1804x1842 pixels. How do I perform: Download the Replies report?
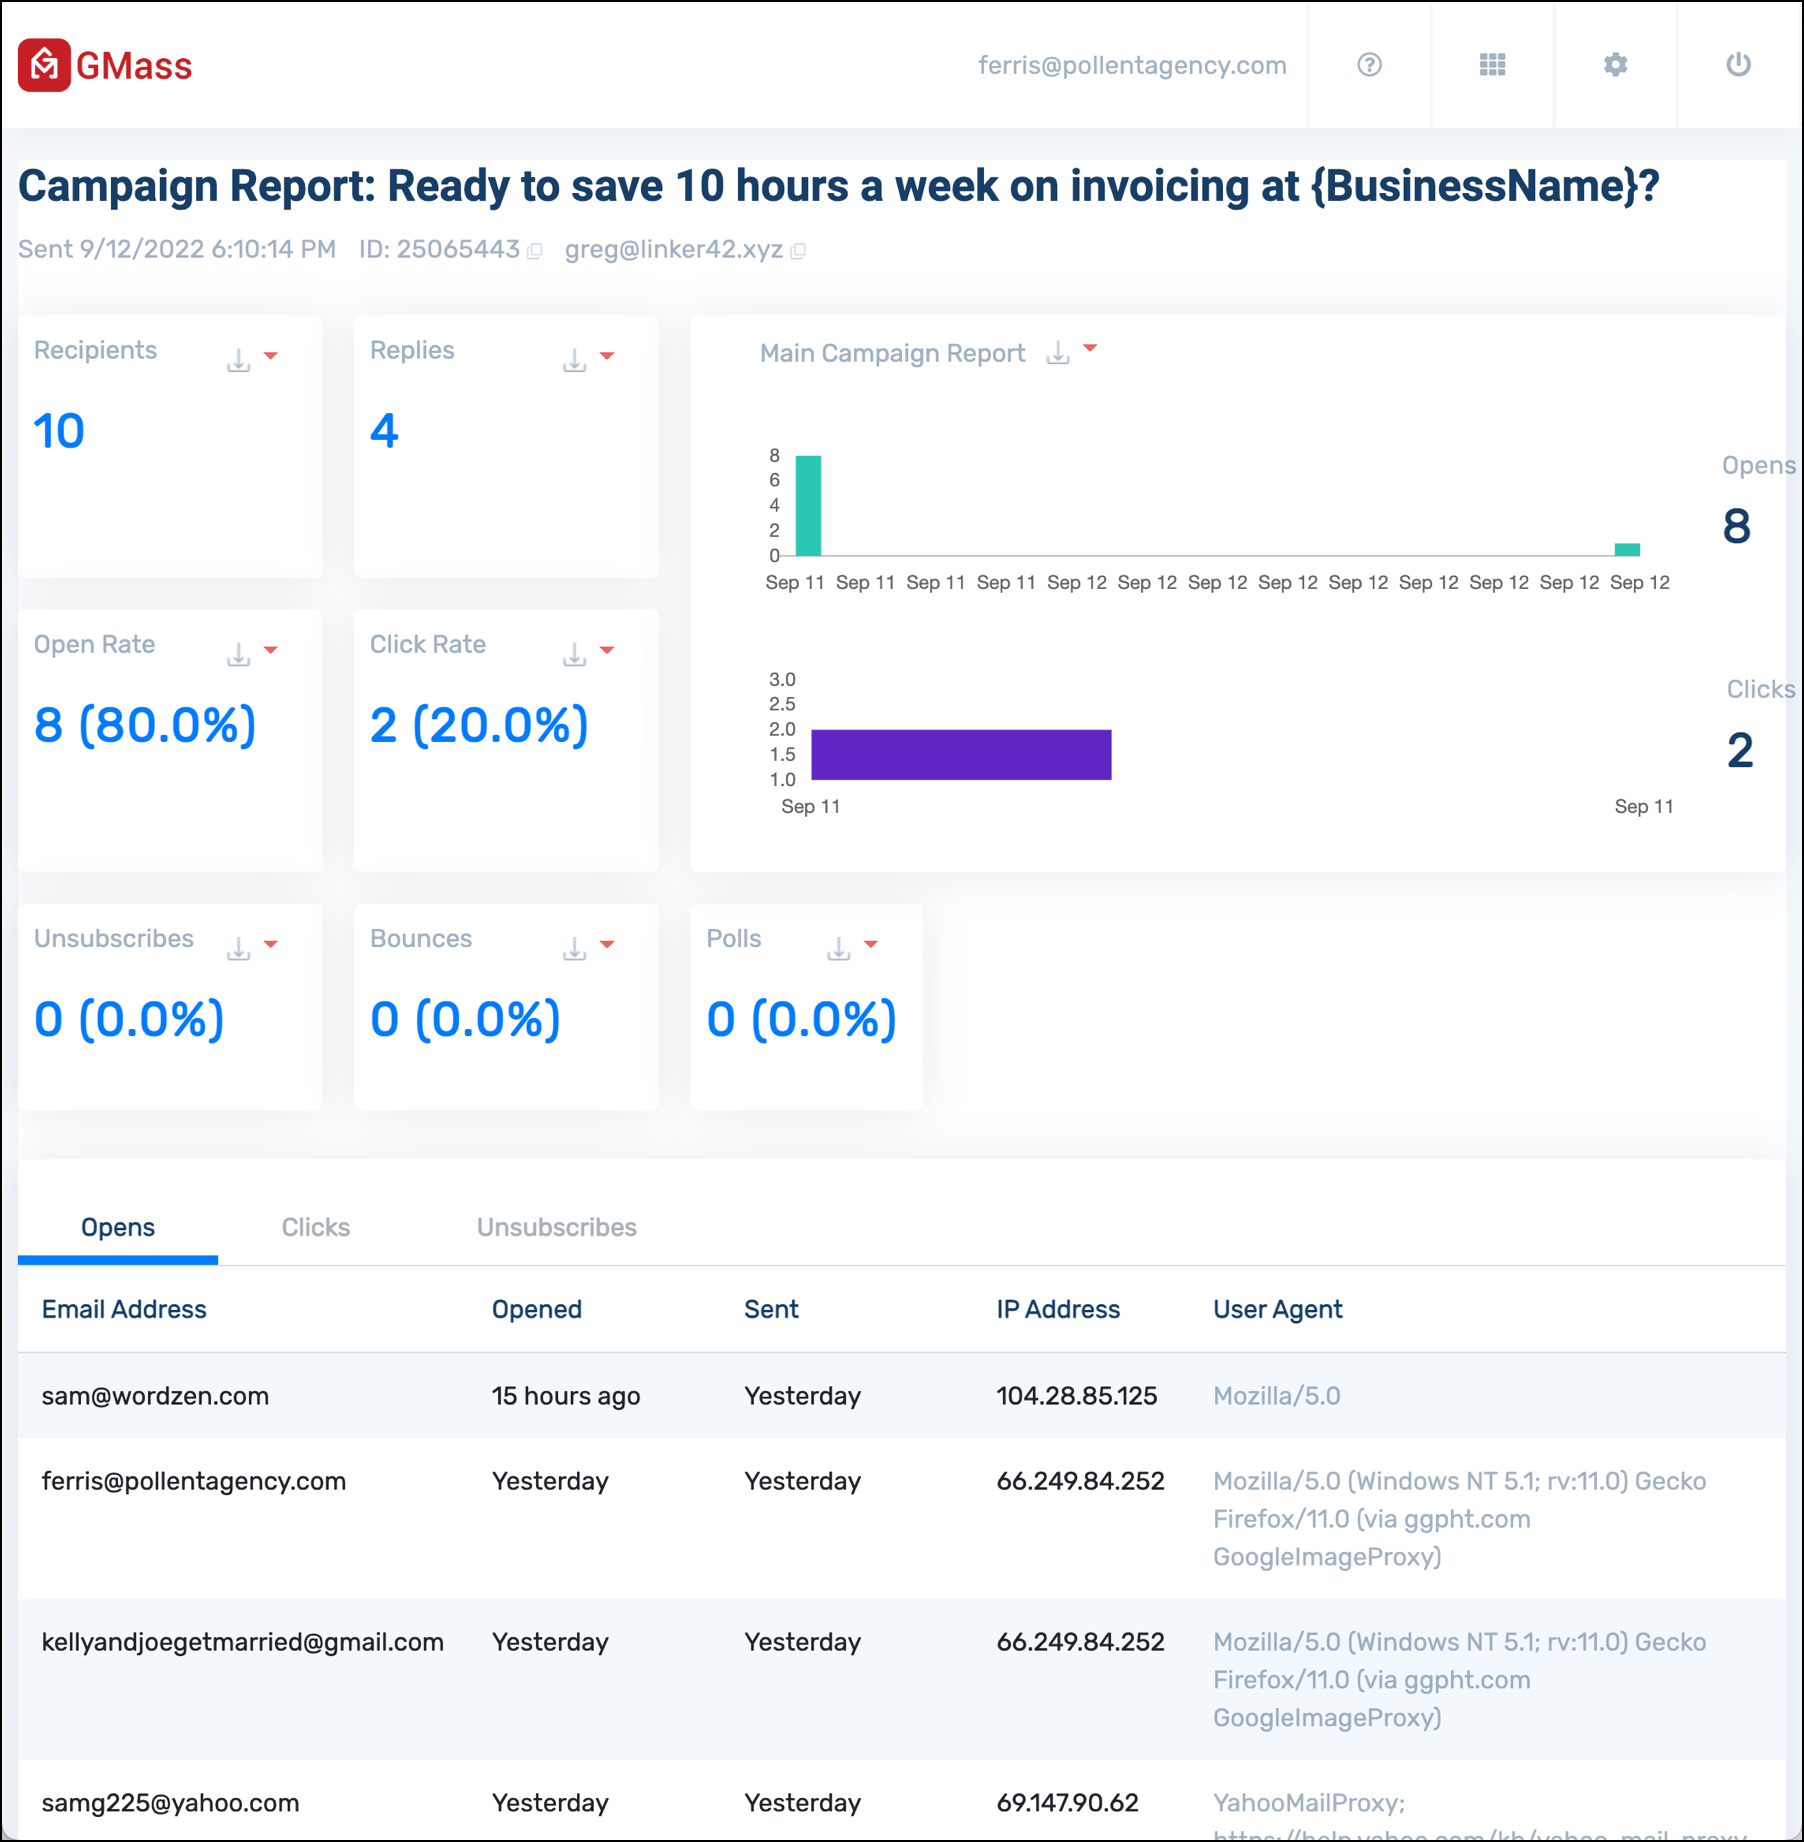click(x=574, y=360)
